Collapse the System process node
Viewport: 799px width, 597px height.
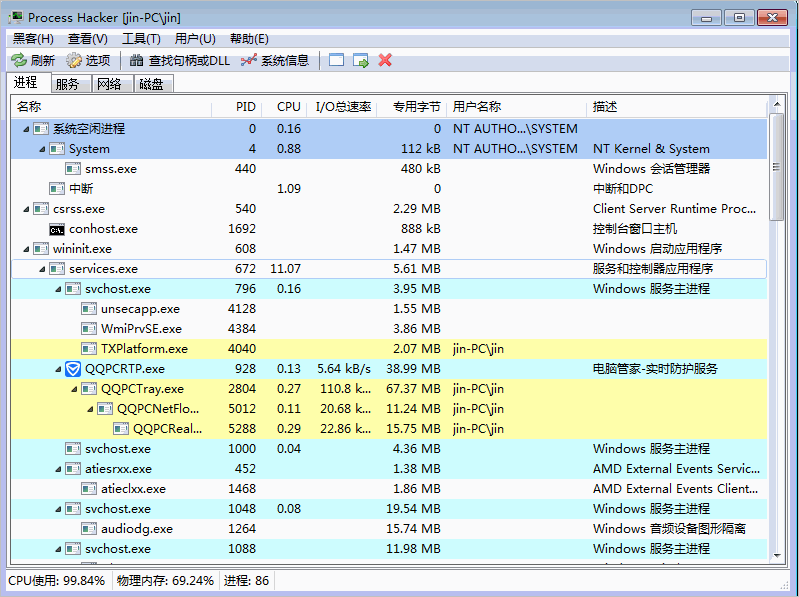pyautogui.click(x=42, y=149)
